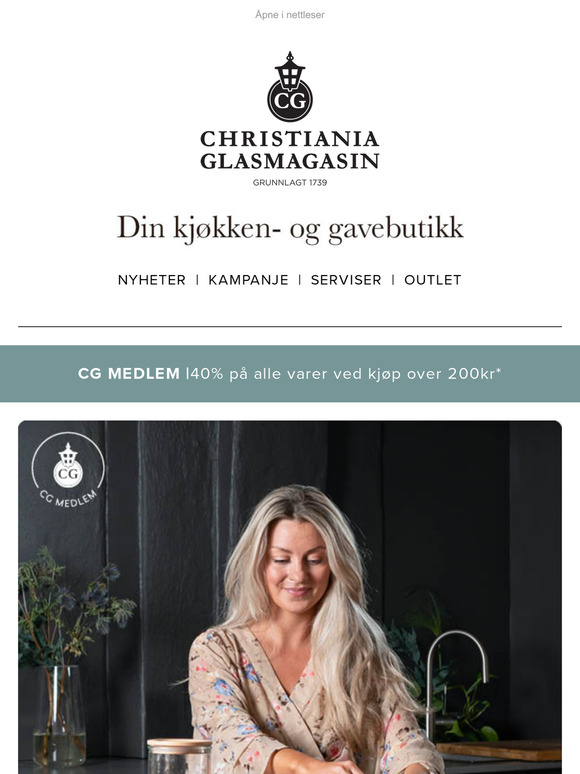Viewport: 580px width, 774px height.
Task: Open the SERVISER category
Action: coord(346,280)
